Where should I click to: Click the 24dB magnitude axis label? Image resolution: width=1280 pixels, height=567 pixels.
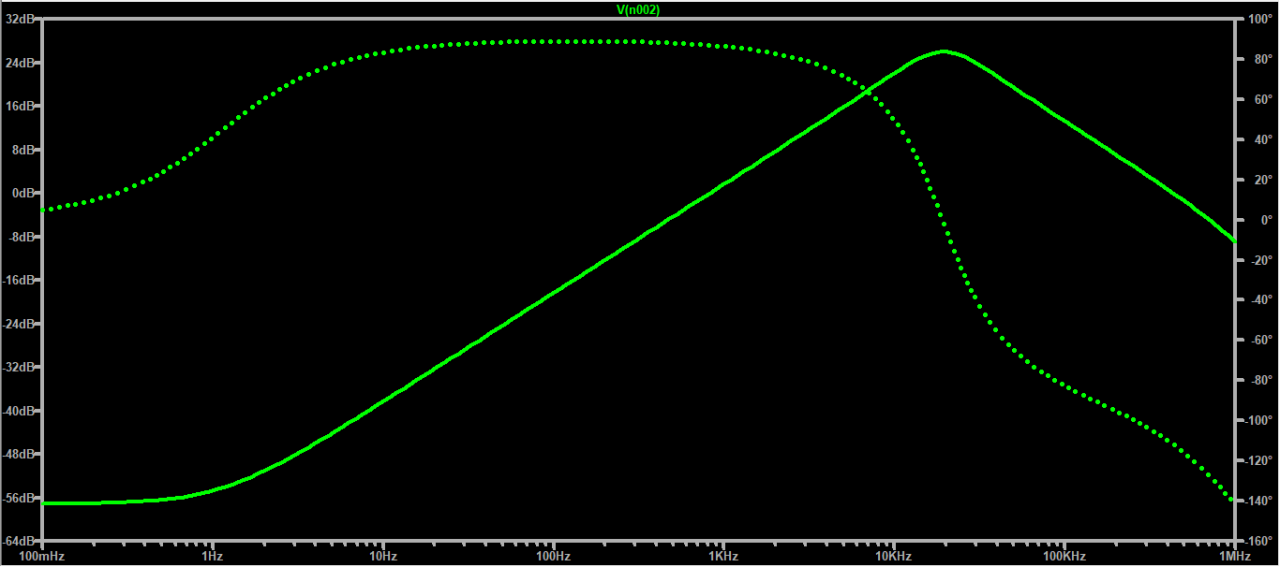[x=22, y=63]
